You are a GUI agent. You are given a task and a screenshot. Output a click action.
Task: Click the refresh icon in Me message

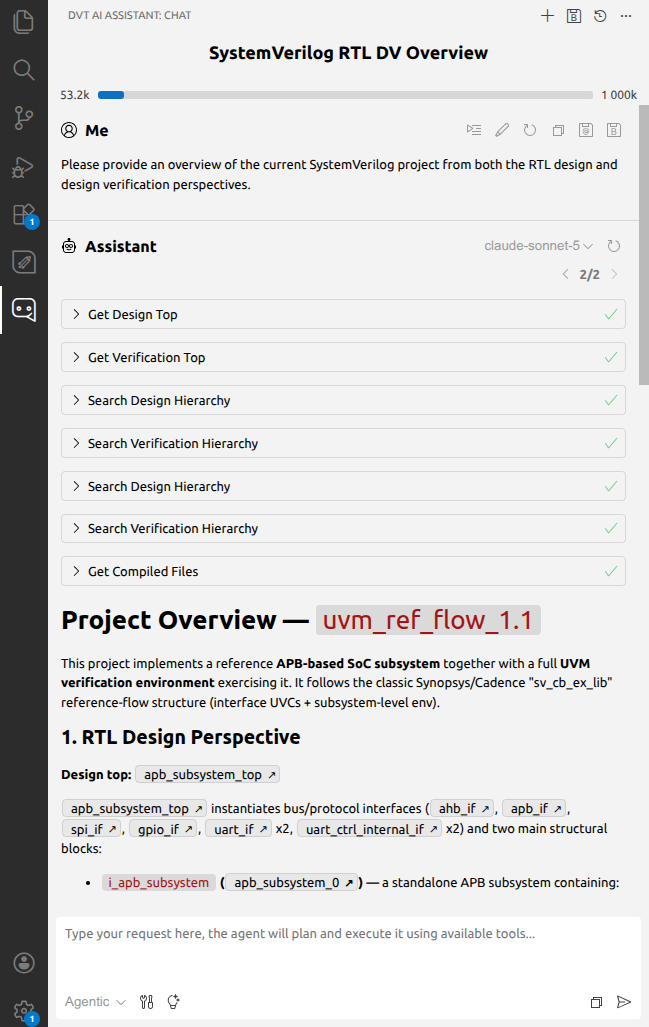pyautogui.click(x=530, y=130)
